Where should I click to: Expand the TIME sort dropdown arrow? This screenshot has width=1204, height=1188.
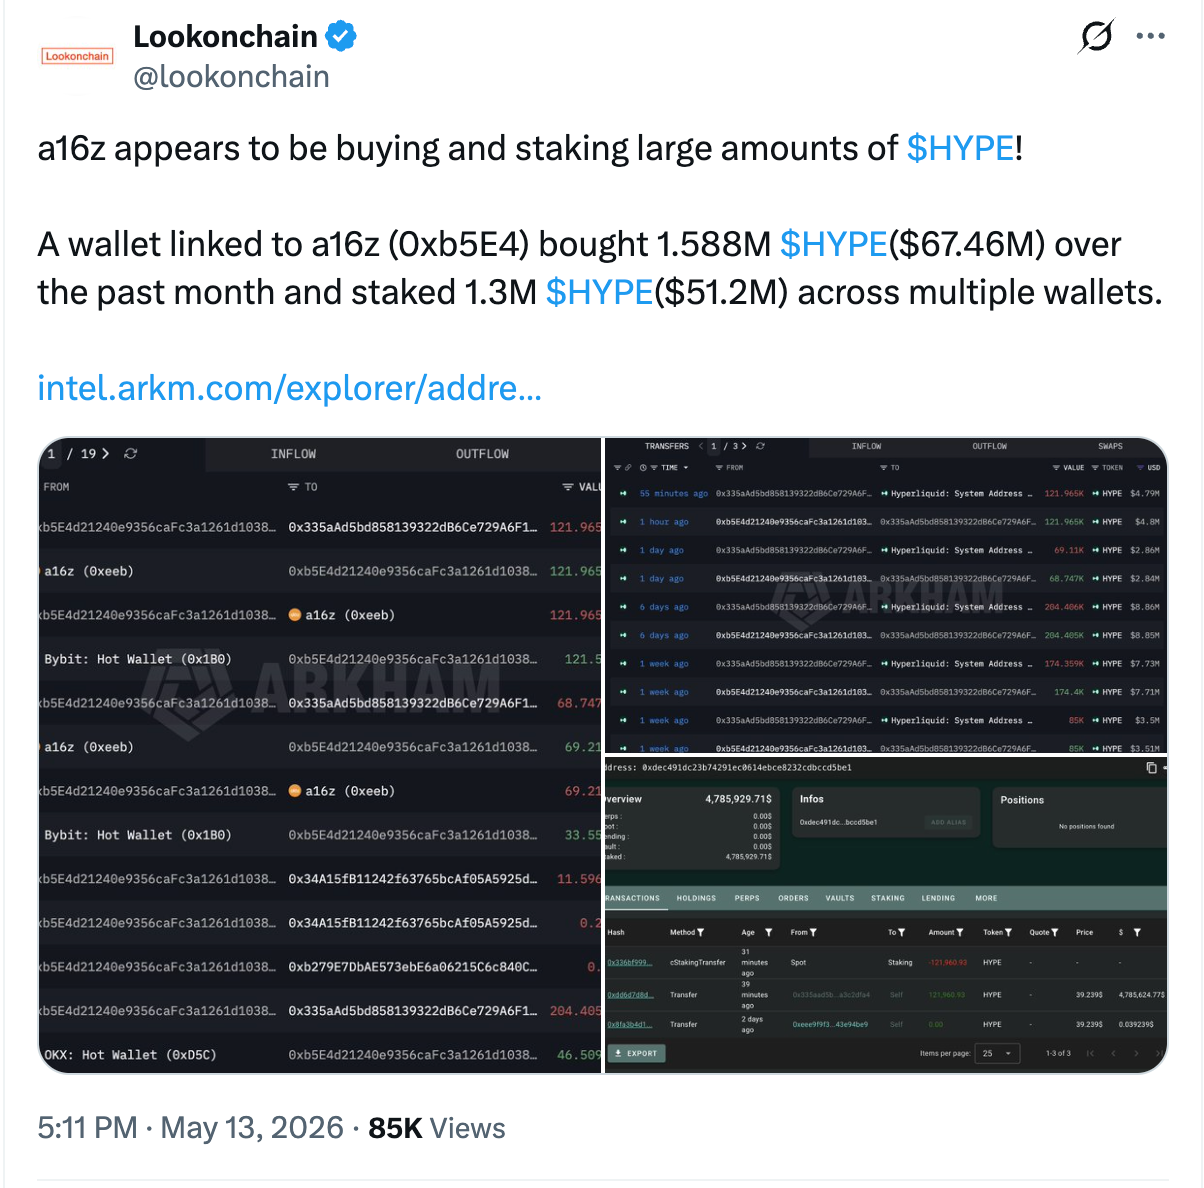pyautogui.click(x=686, y=468)
